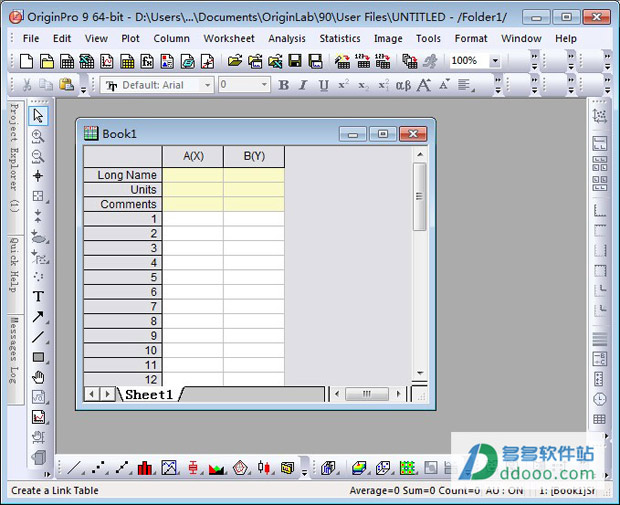Toggle Underline formatting

tap(323, 85)
